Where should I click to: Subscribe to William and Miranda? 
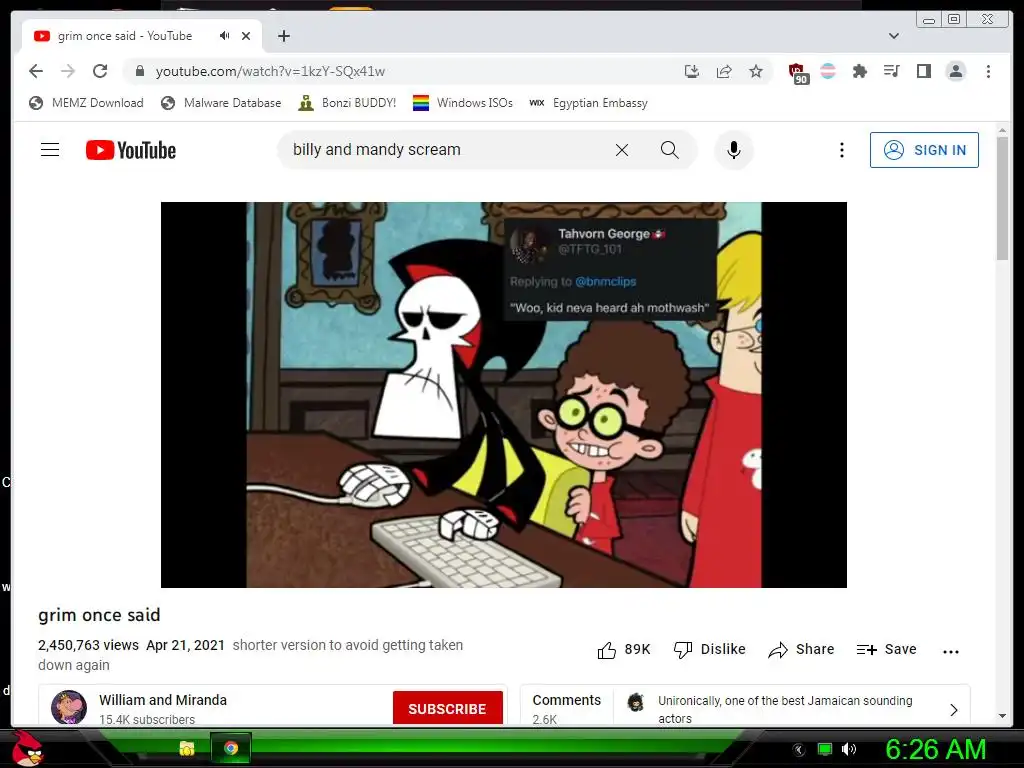coord(447,708)
